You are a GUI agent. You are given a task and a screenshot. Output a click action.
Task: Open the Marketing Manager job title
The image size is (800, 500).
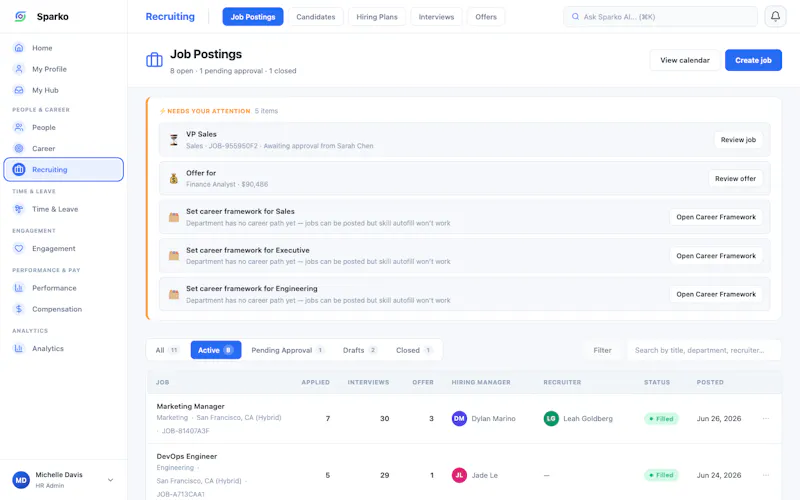[x=190, y=406]
